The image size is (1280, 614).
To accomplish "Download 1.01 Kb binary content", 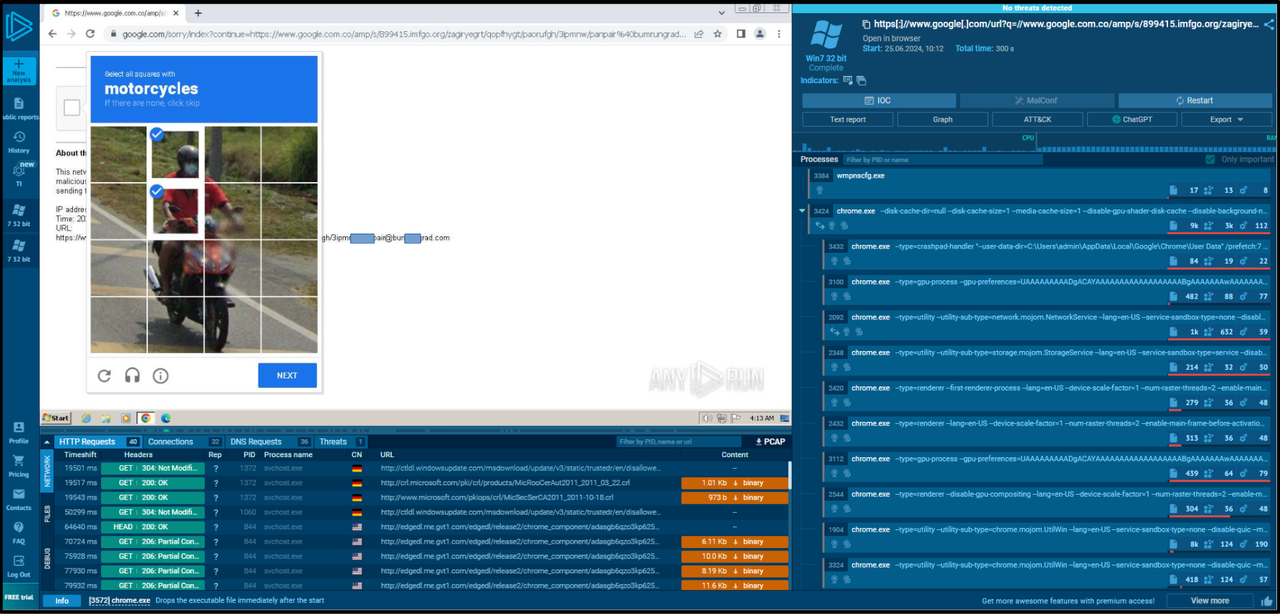I will (733, 483).
